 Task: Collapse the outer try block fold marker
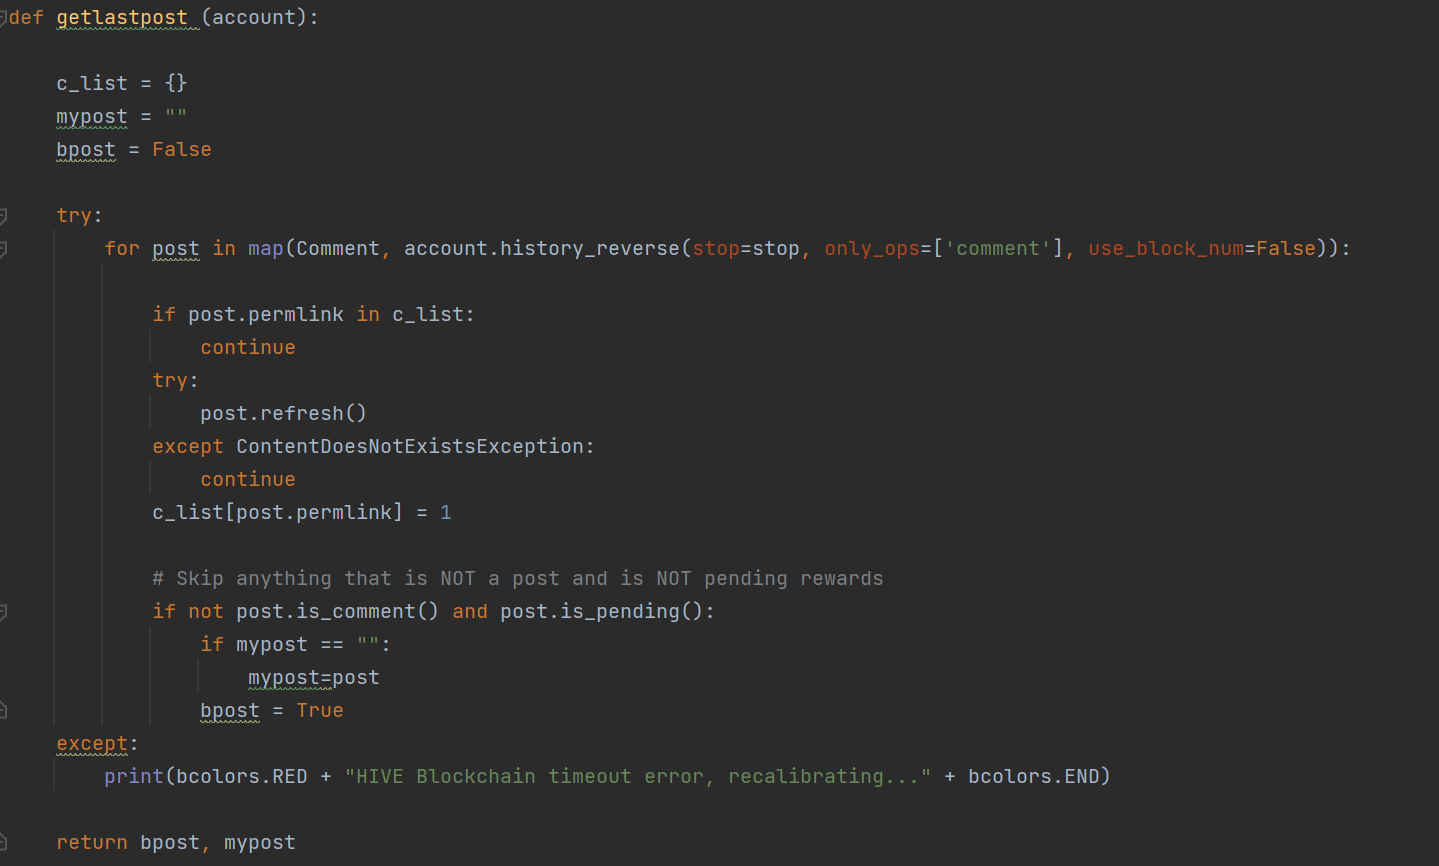[x=3, y=216]
